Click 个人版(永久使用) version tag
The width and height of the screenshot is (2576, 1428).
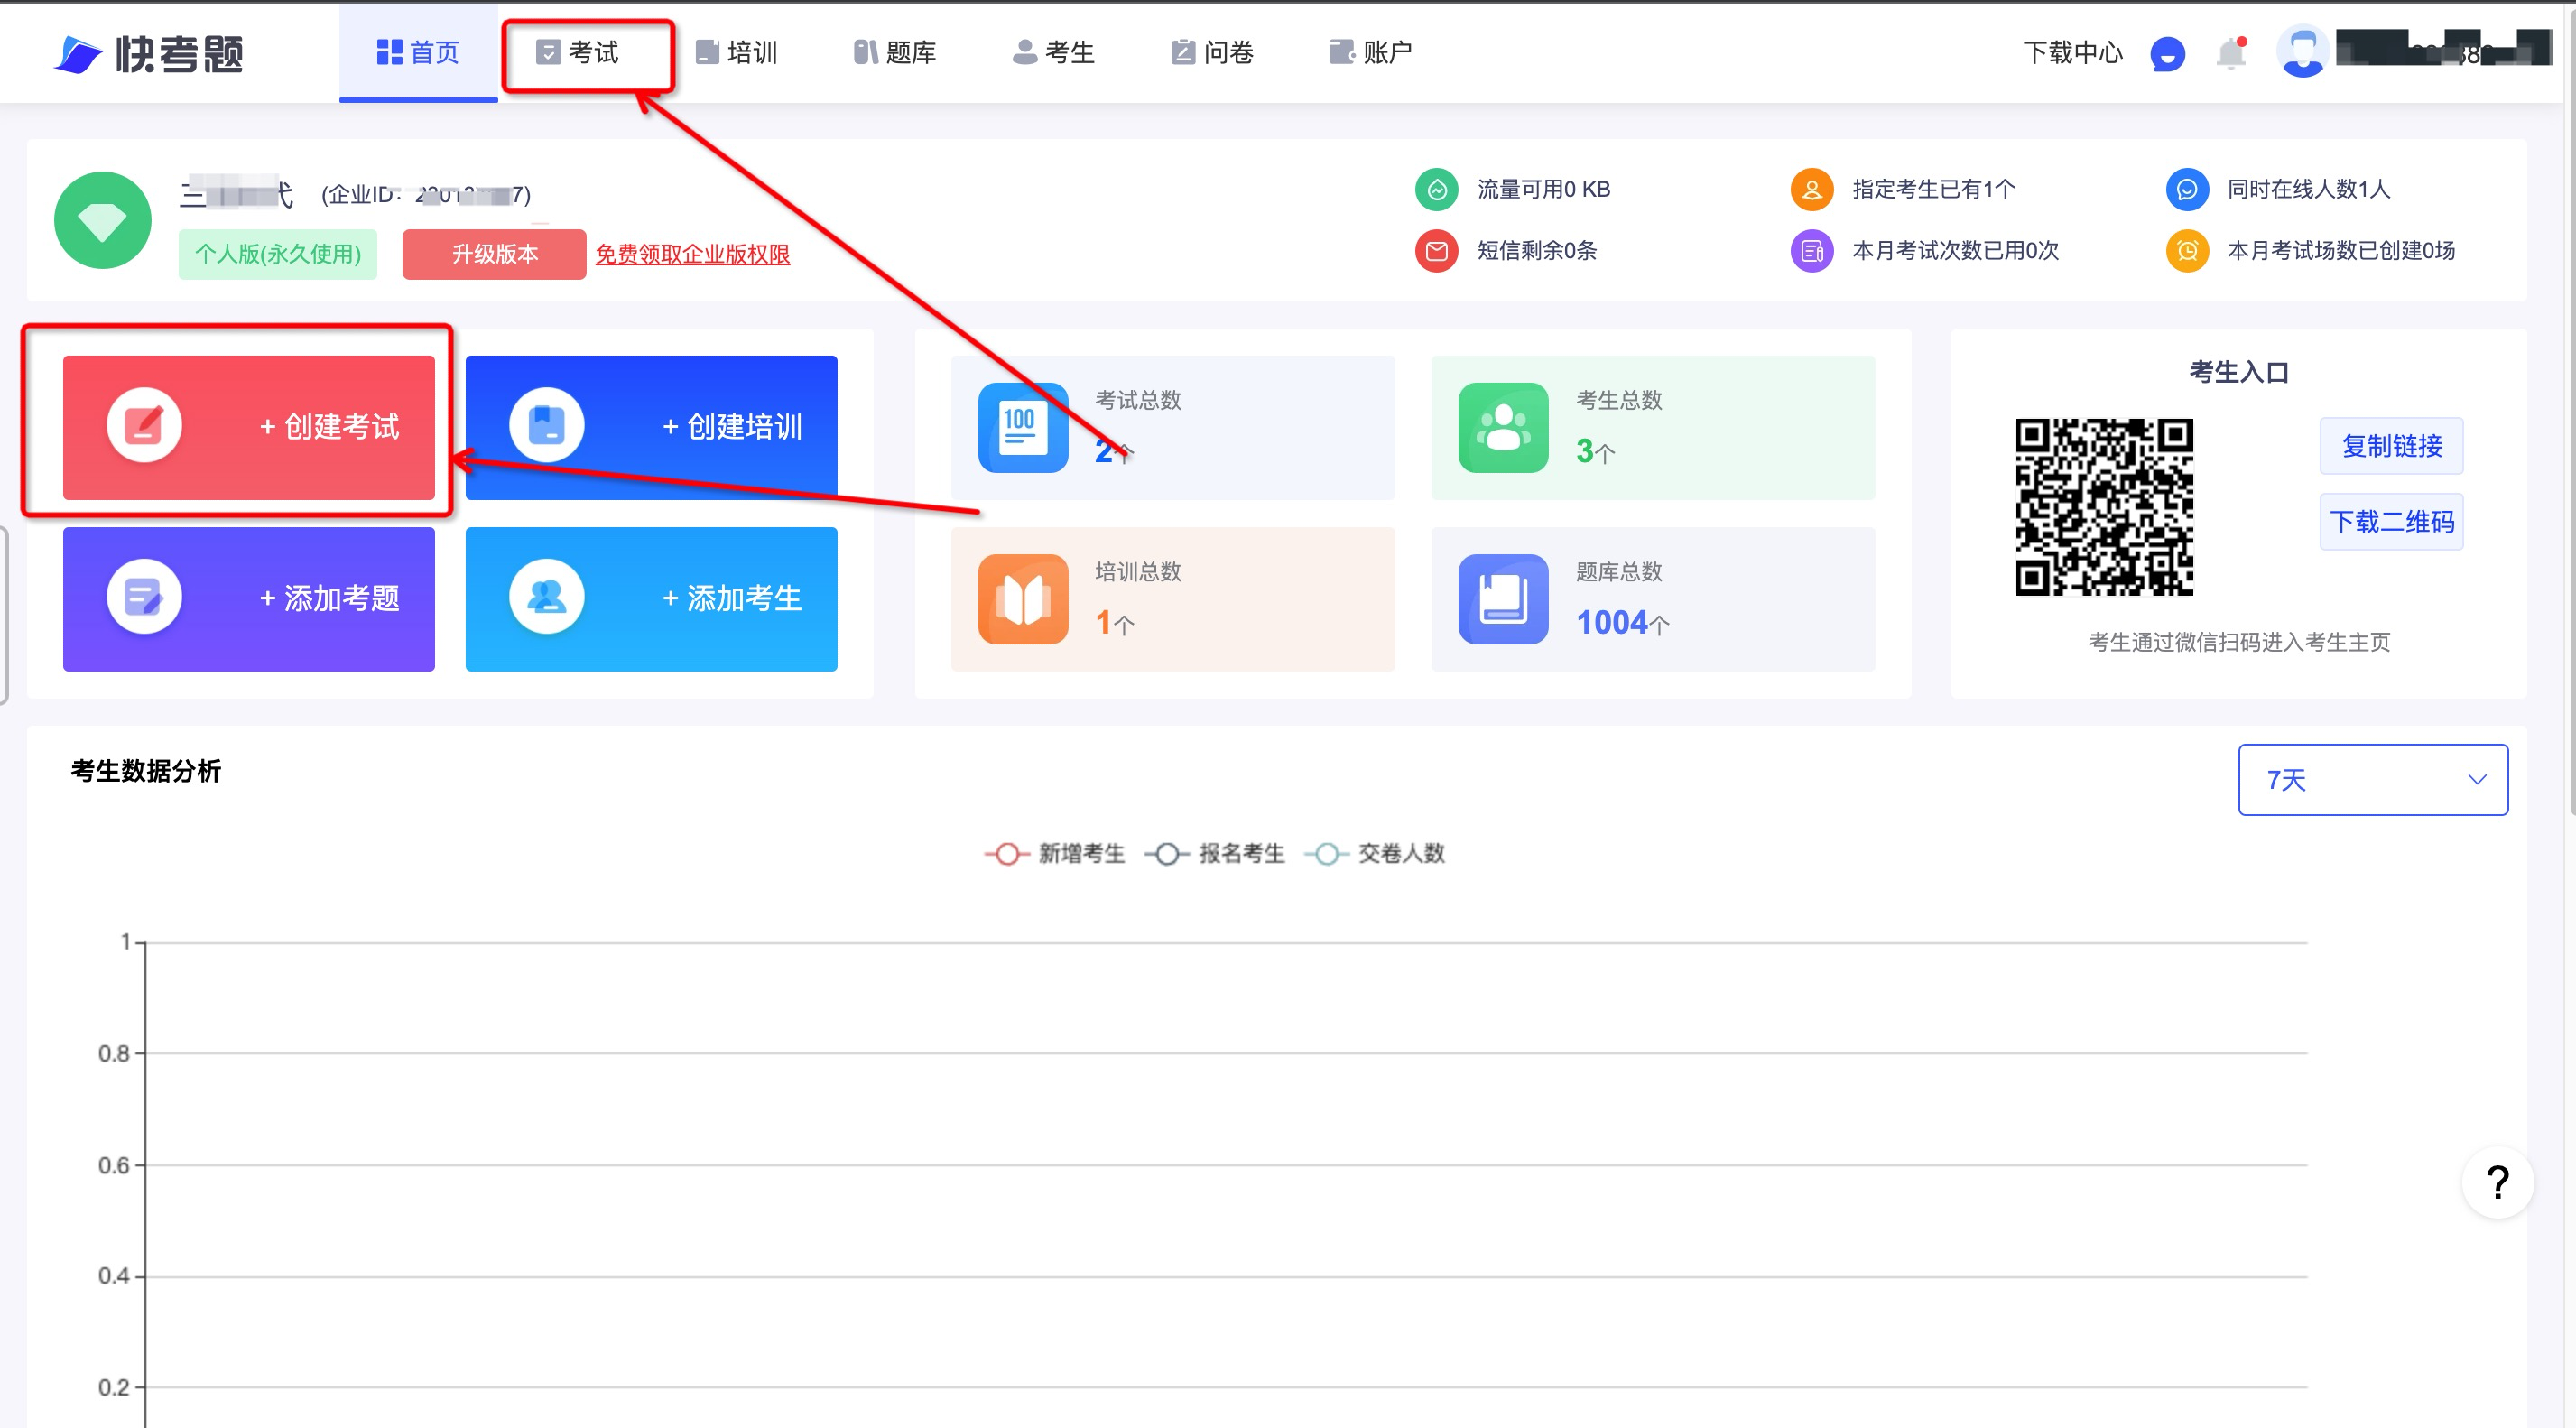click(x=278, y=254)
